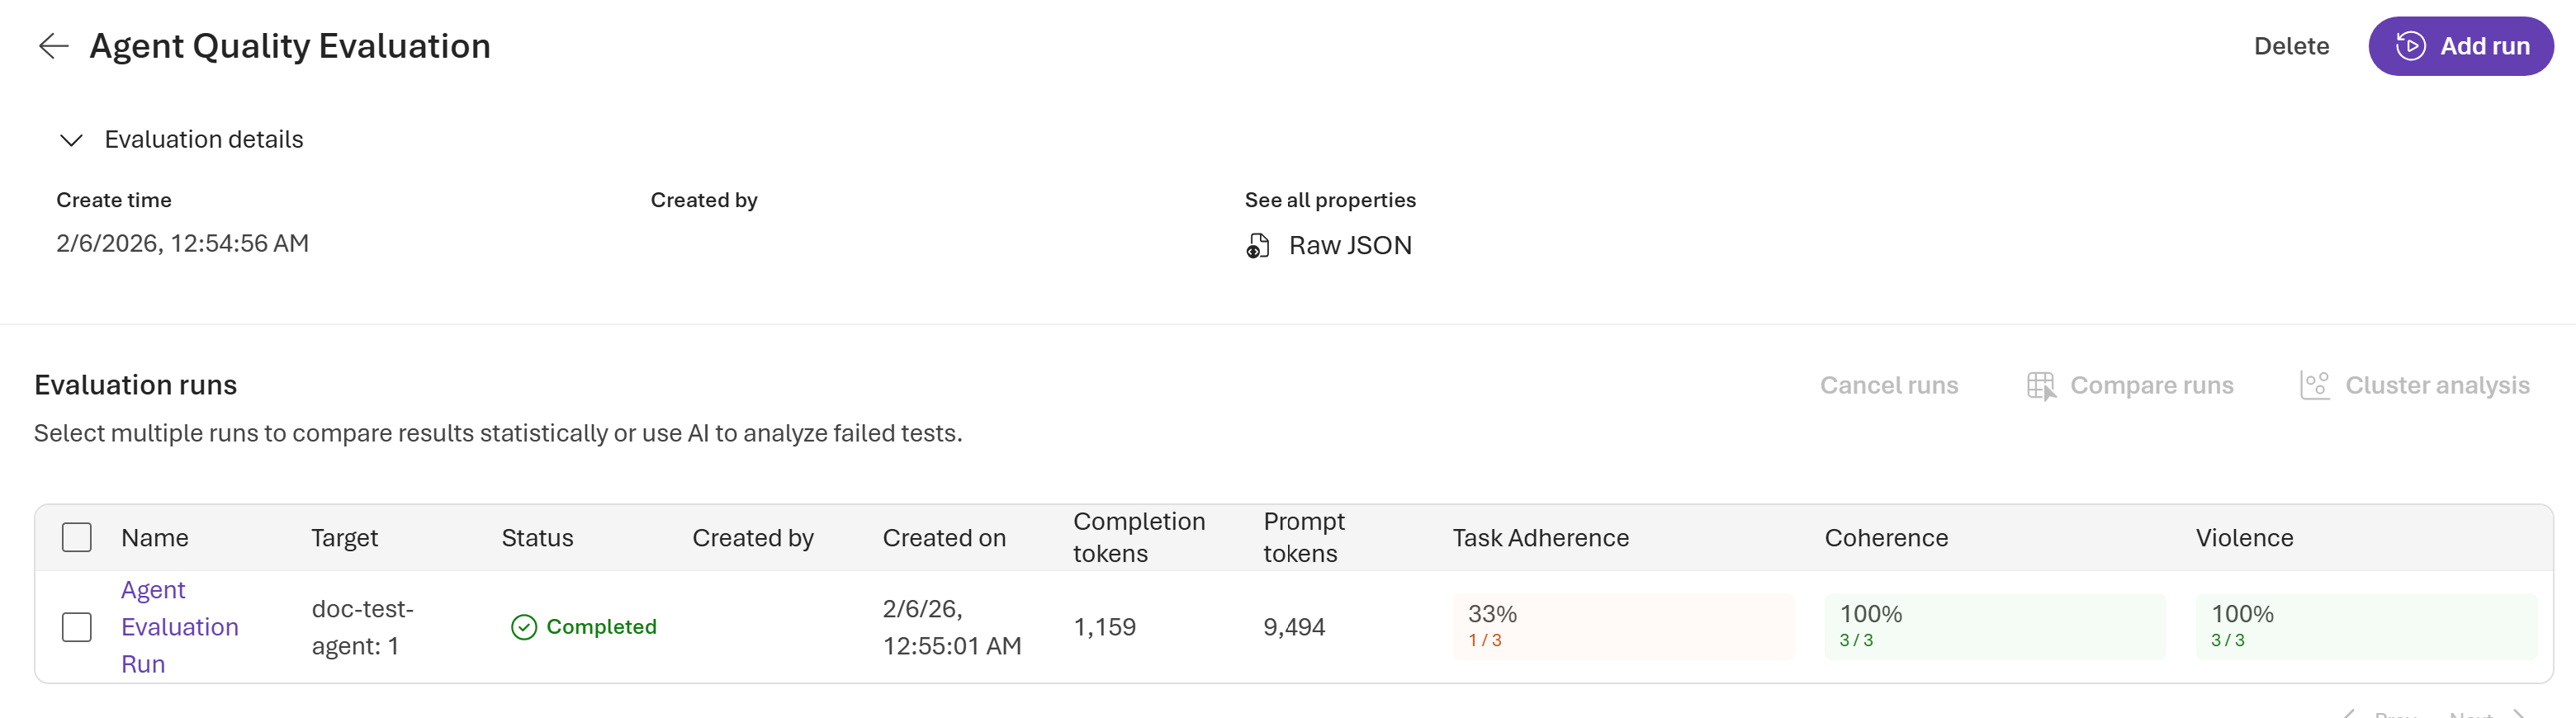2576x718 pixels.
Task: Click the Add run play icon
Action: [x=2410, y=46]
